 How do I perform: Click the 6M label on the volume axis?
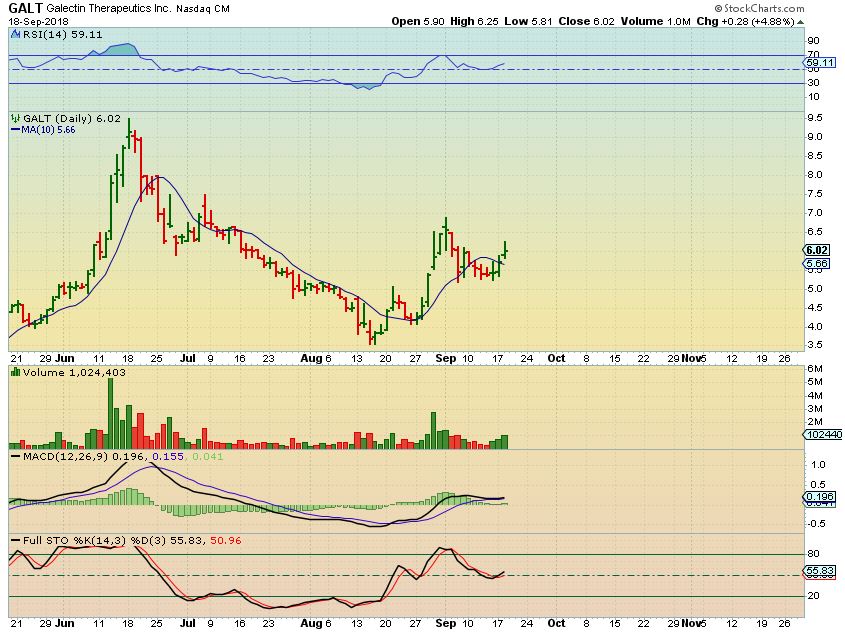coord(815,369)
